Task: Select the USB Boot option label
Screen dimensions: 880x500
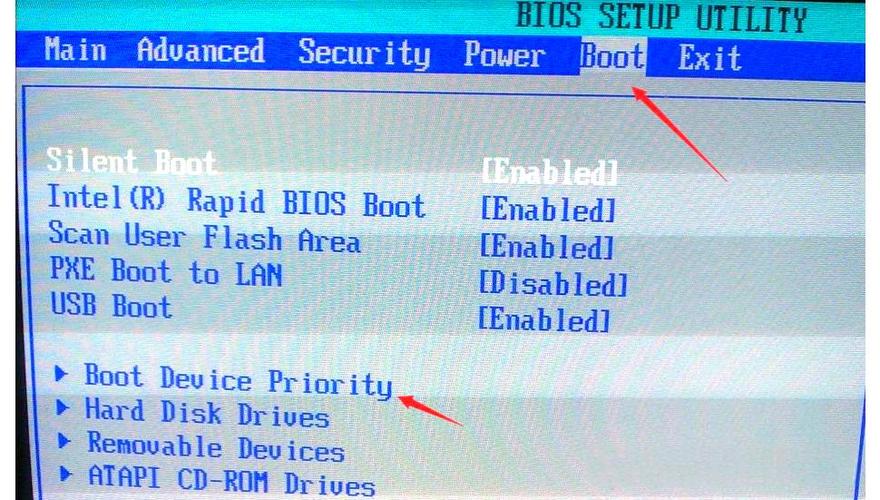Action: (111, 306)
